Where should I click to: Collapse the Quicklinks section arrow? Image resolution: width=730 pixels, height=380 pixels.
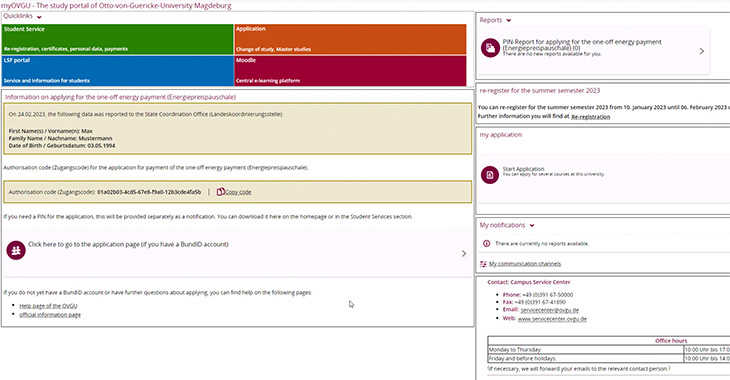tap(39, 17)
